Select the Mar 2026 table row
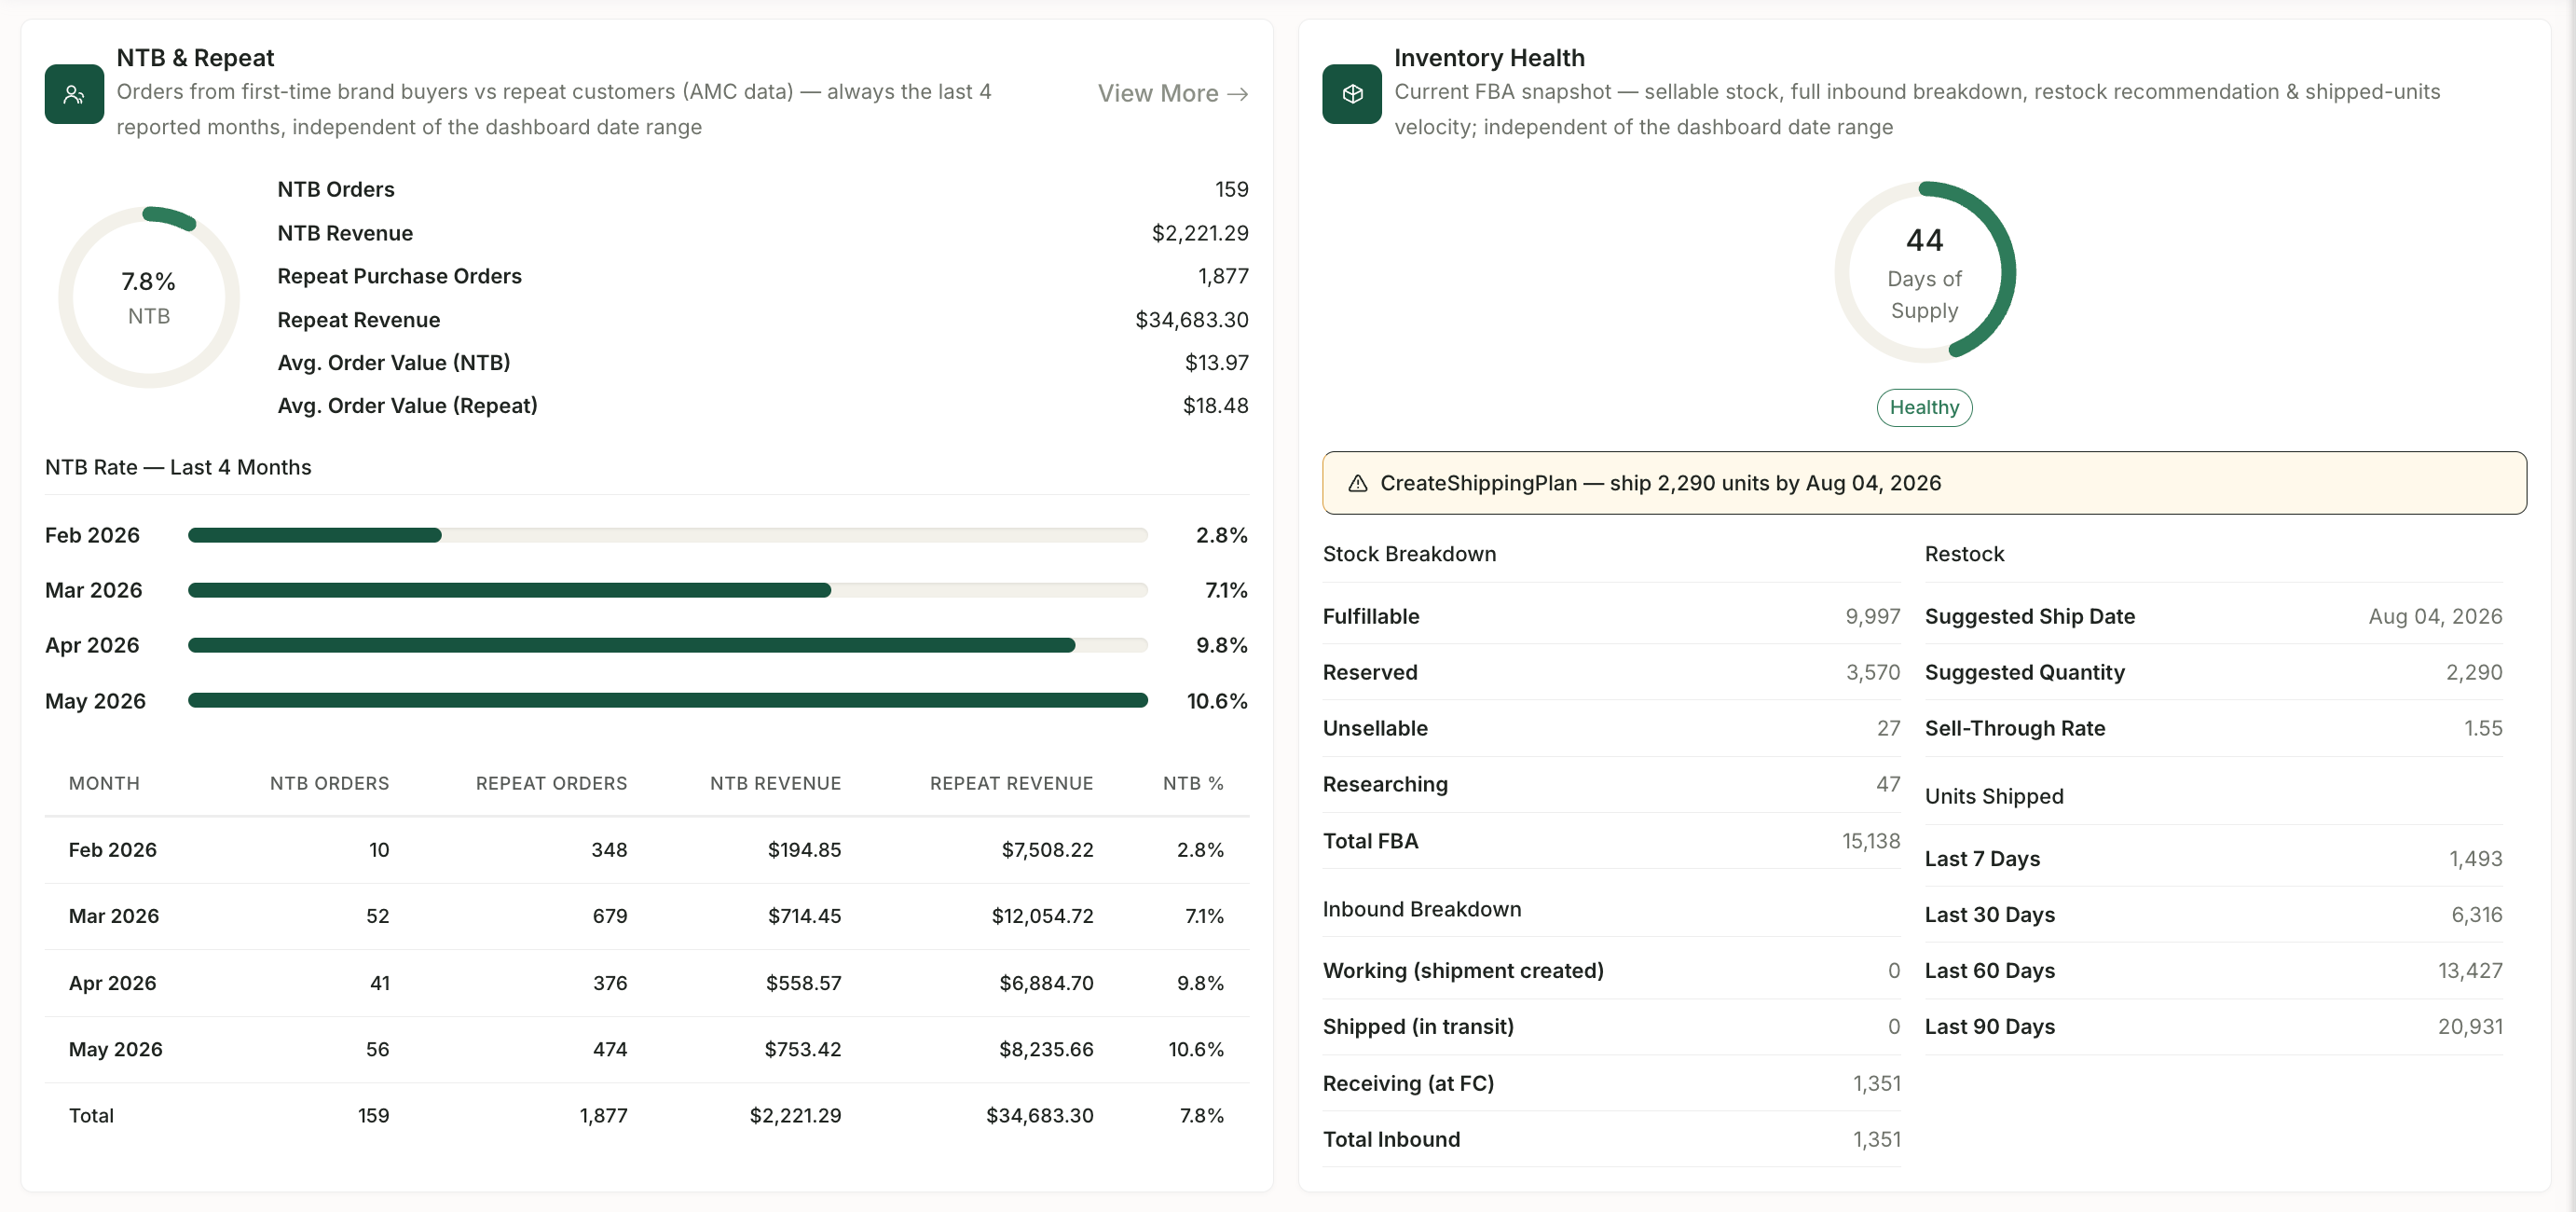 click(x=647, y=917)
